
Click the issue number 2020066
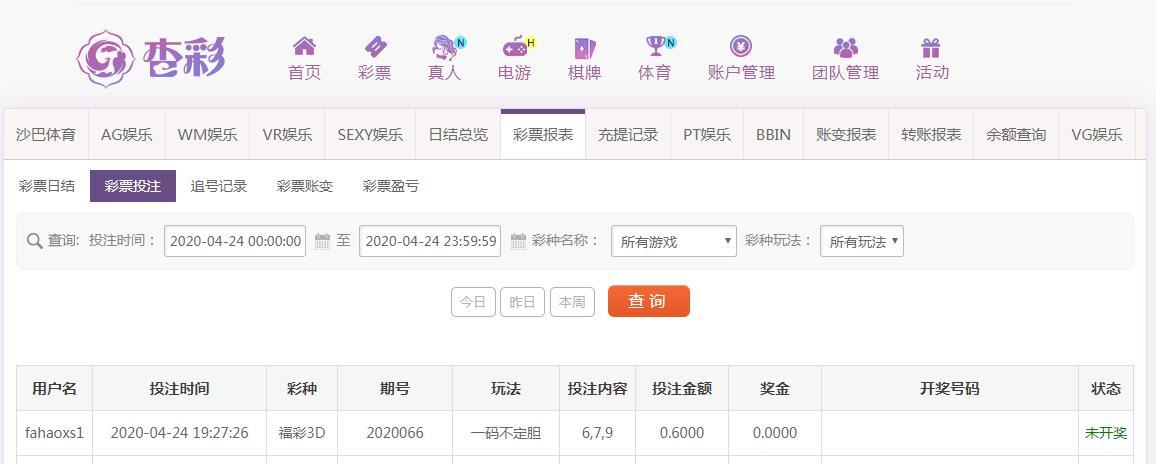pos(395,432)
